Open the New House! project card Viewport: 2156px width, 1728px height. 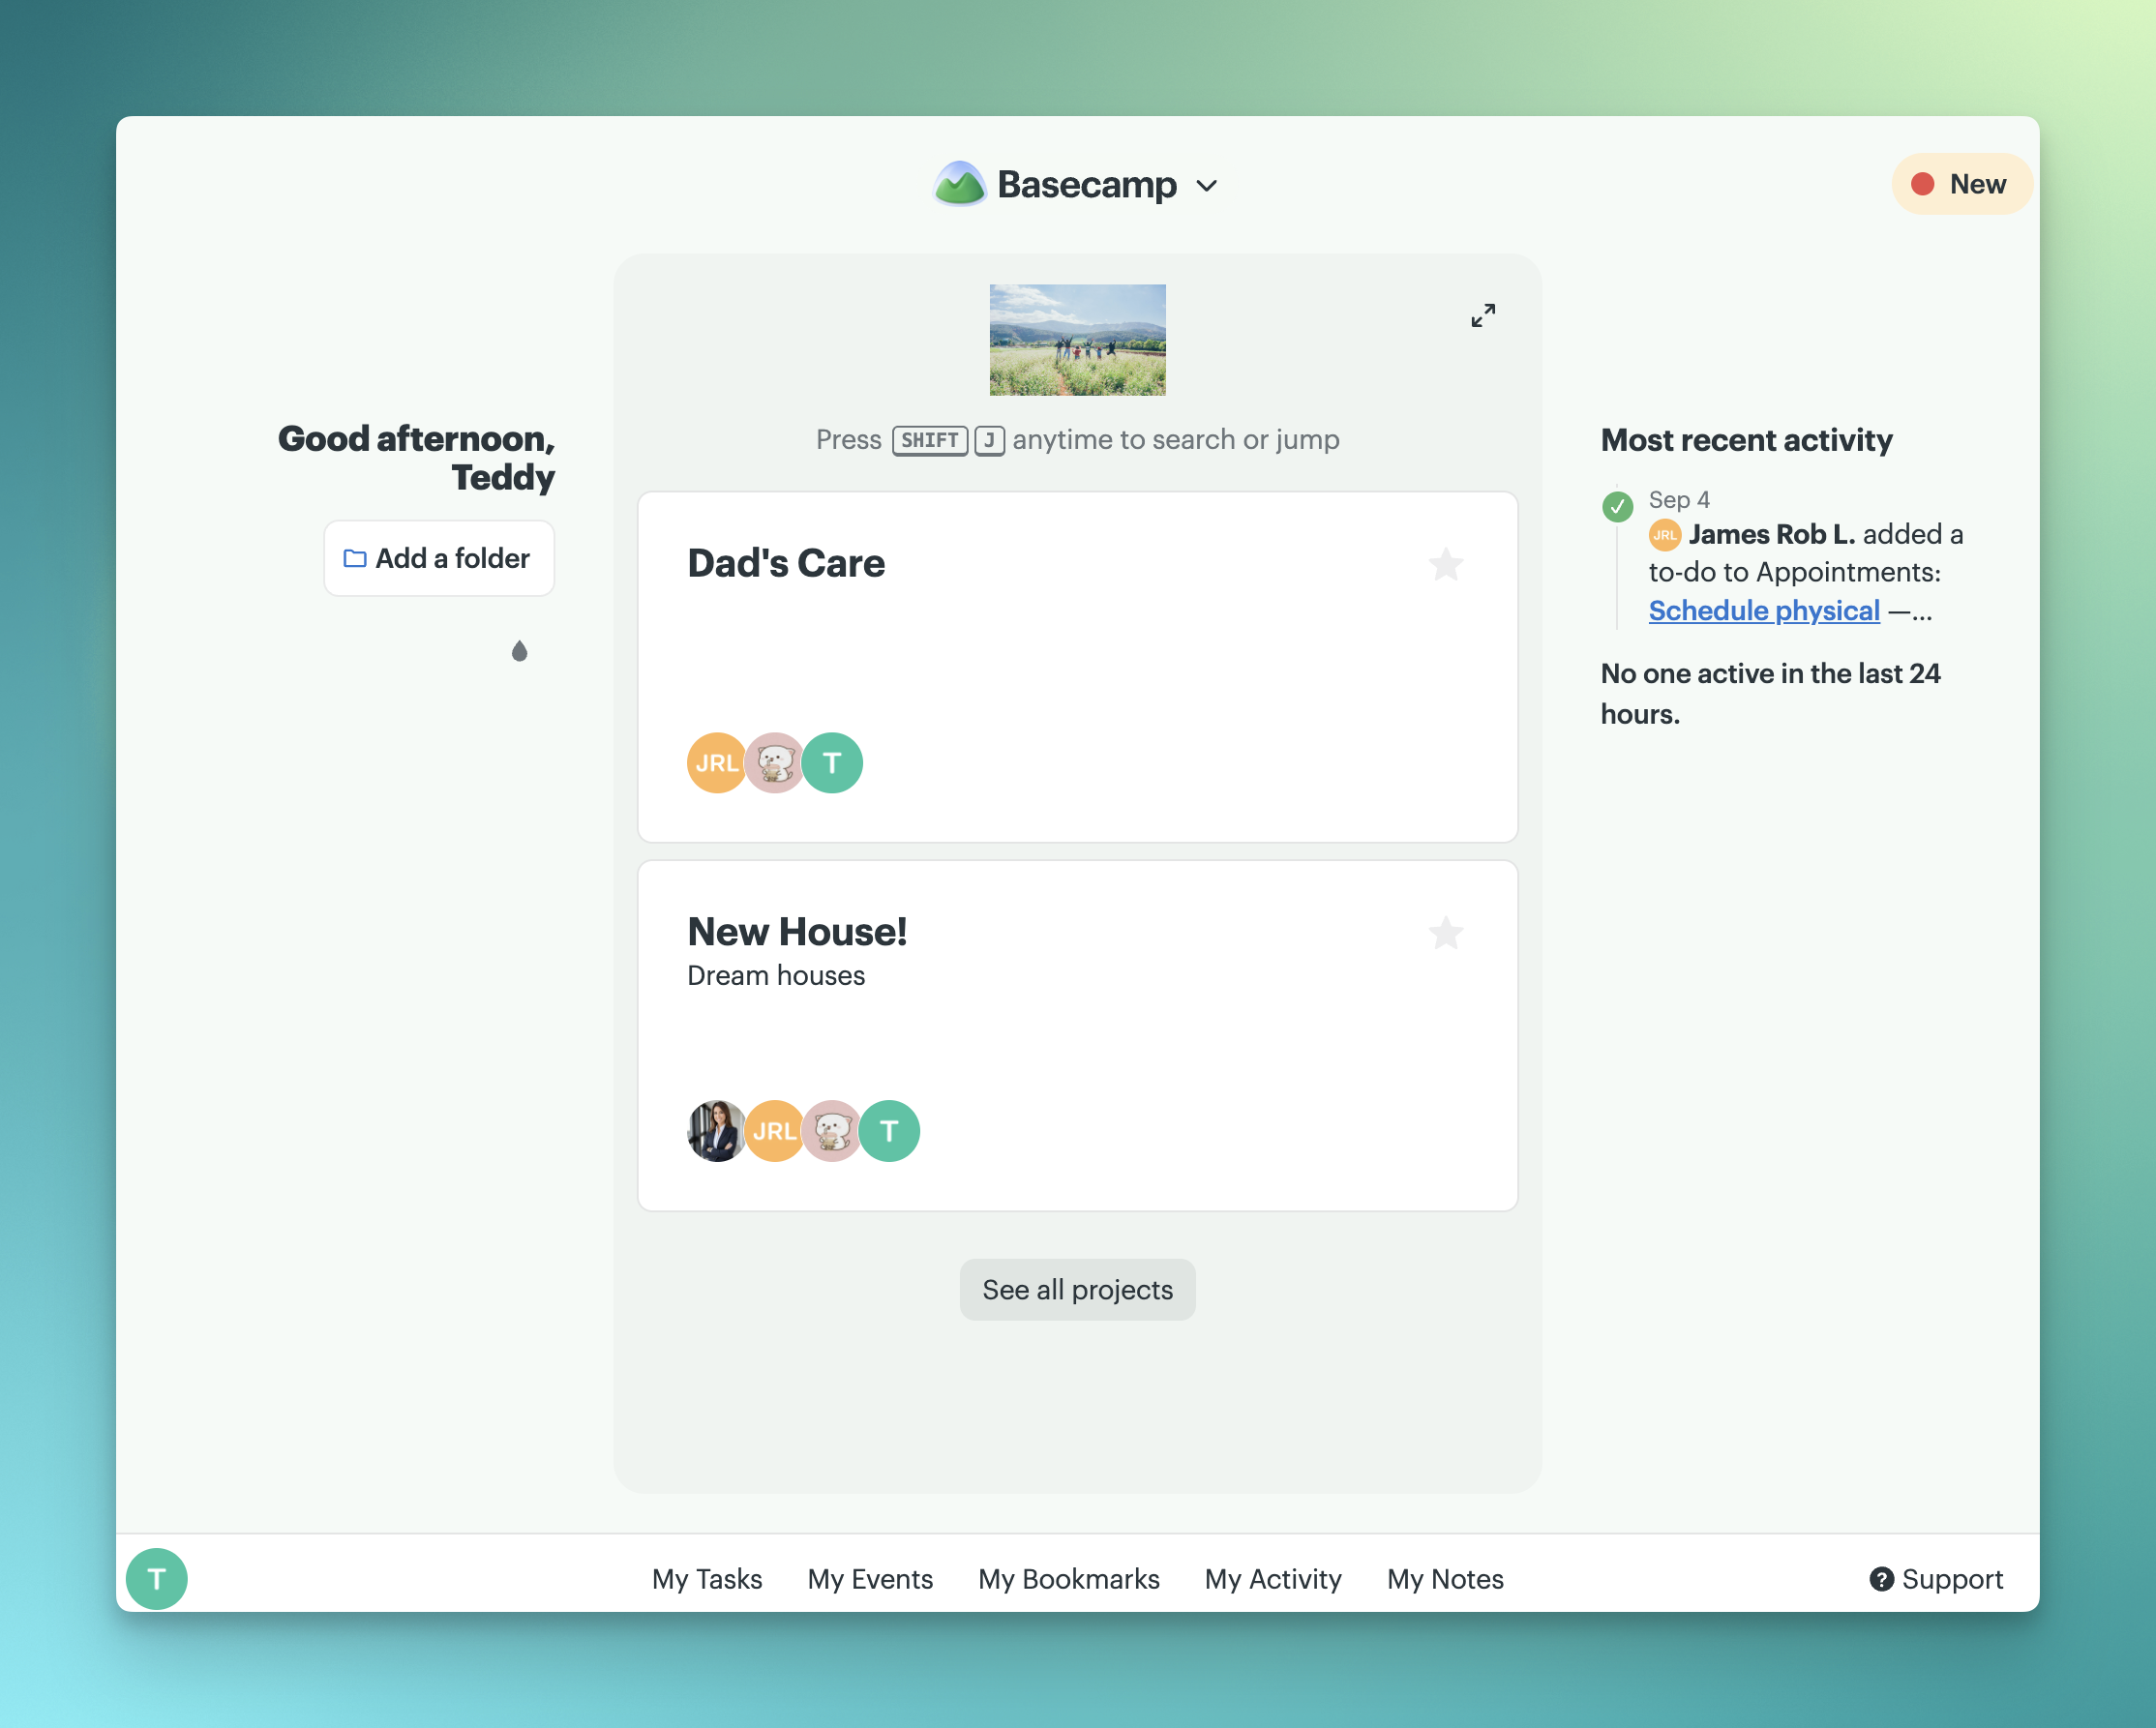pyautogui.click(x=1077, y=1036)
